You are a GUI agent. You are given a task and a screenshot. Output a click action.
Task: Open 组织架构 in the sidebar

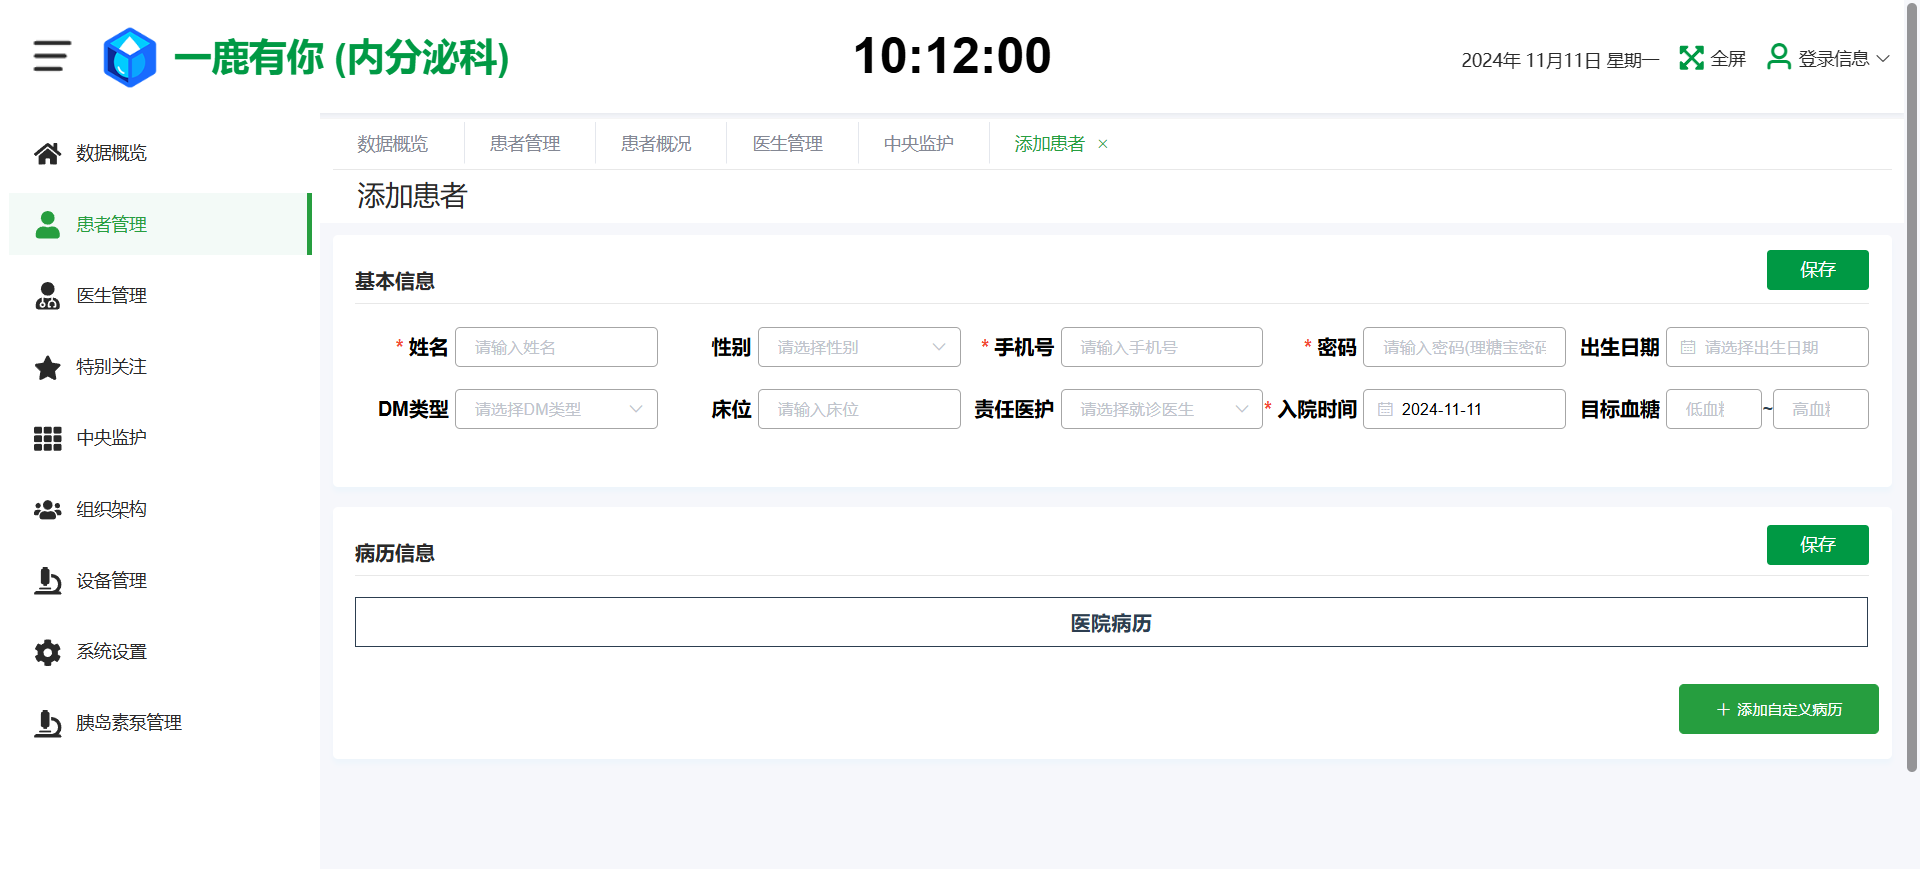click(160, 509)
